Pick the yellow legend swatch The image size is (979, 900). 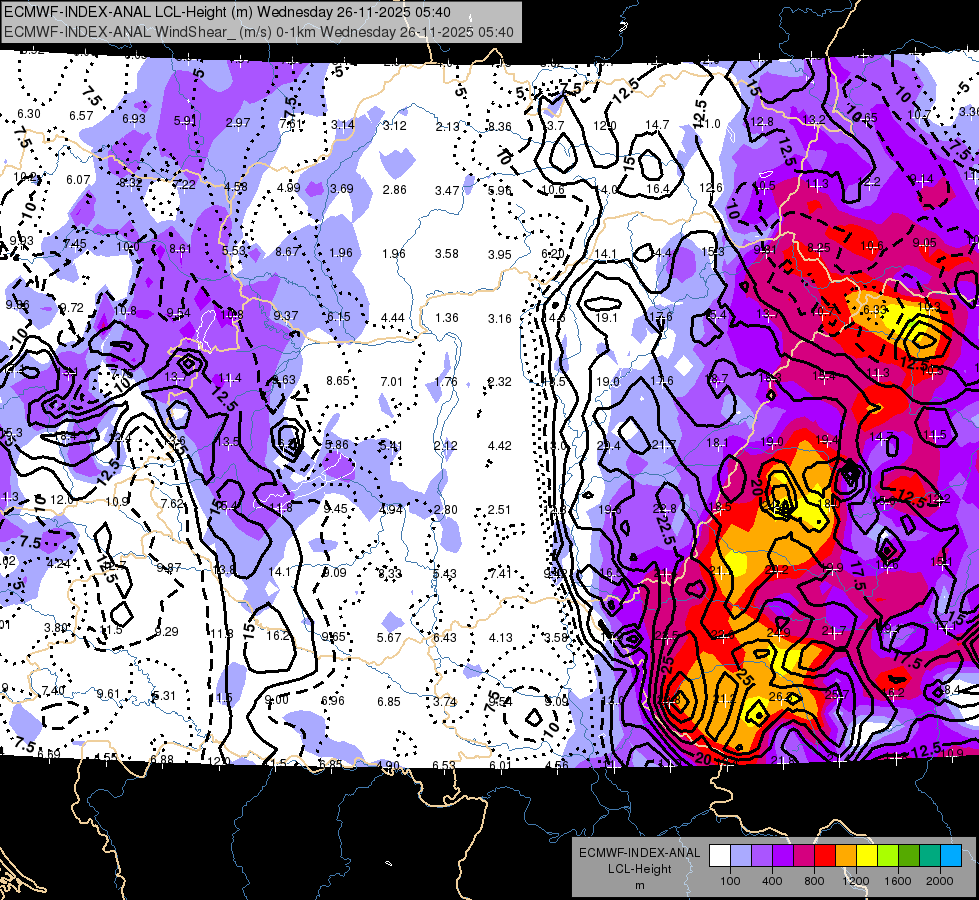pos(867,856)
